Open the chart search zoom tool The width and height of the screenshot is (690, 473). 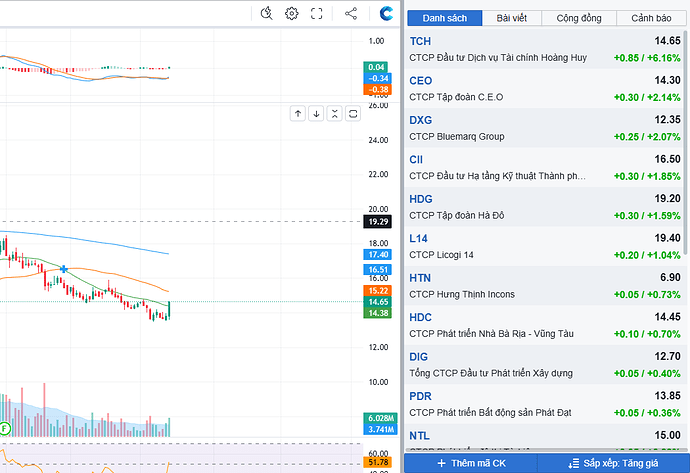point(266,14)
